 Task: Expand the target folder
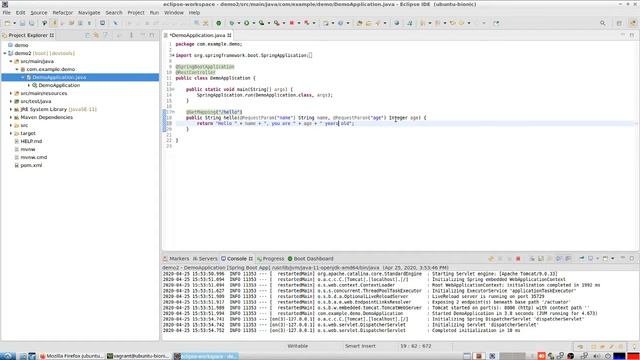point(11,133)
